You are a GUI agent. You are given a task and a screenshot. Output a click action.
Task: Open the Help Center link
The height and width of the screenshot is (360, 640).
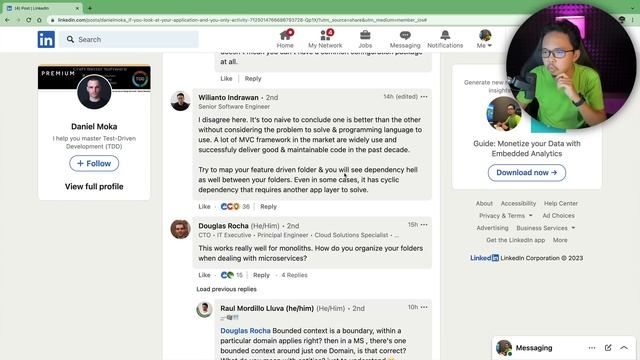(x=561, y=203)
